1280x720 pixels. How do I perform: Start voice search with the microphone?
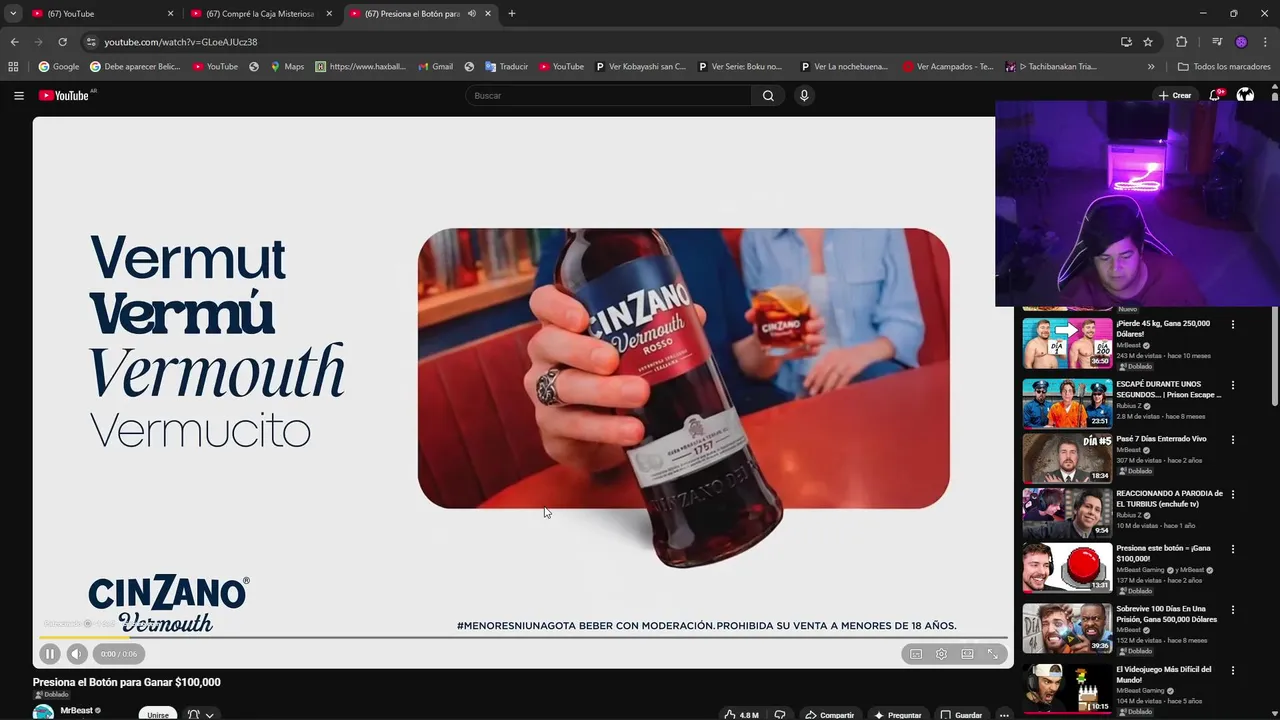coord(804,95)
